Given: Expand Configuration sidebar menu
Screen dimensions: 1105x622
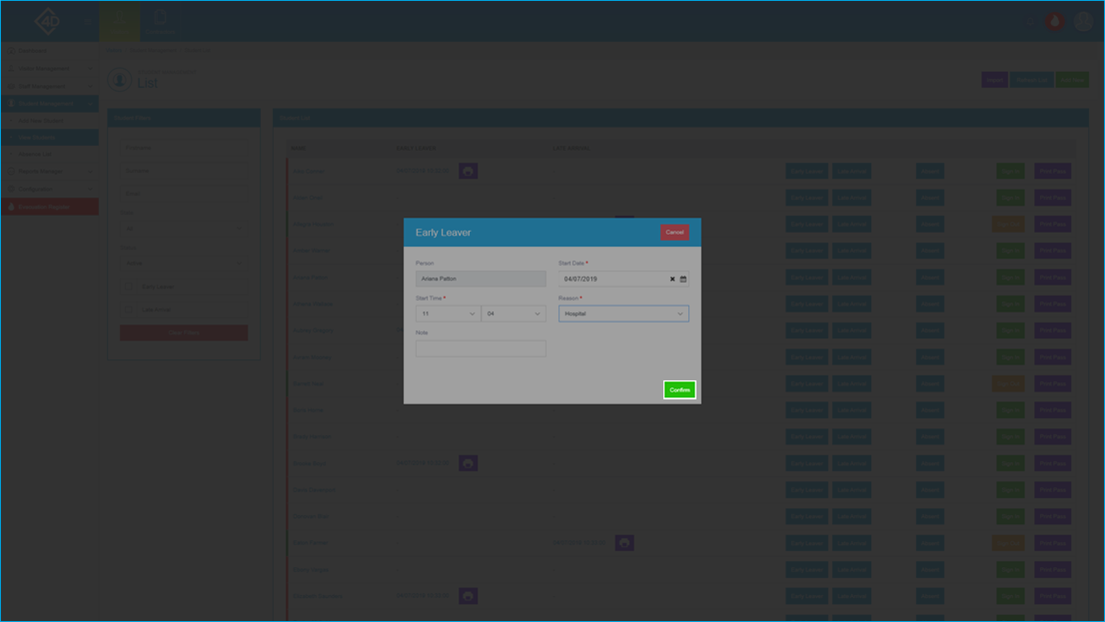Looking at the screenshot, I should click(49, 189).
